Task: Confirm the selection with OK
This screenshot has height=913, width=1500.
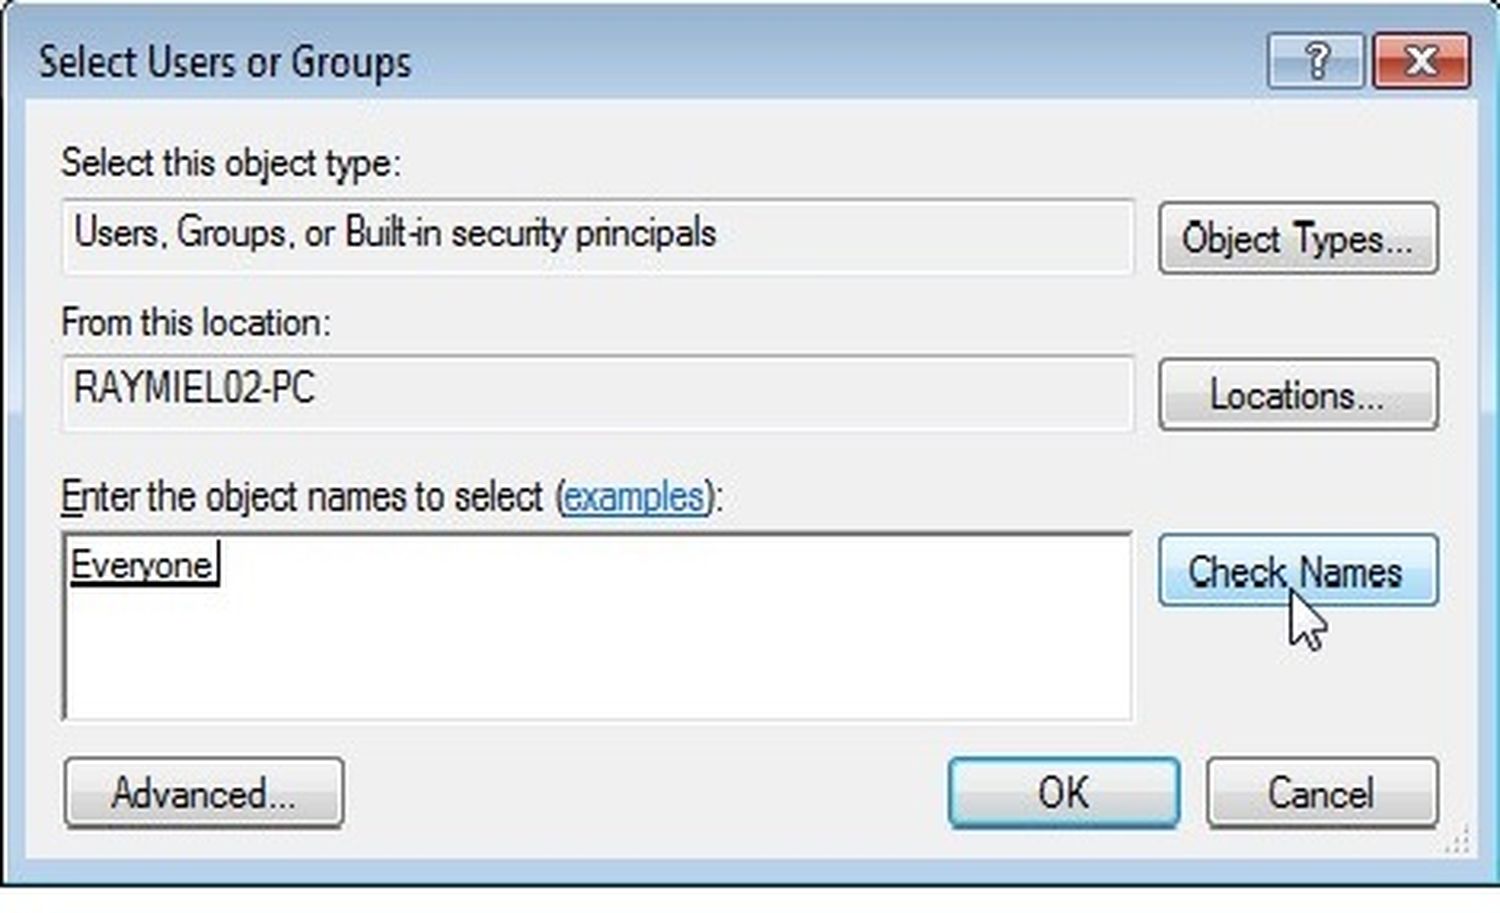Action: (1064, 793)
